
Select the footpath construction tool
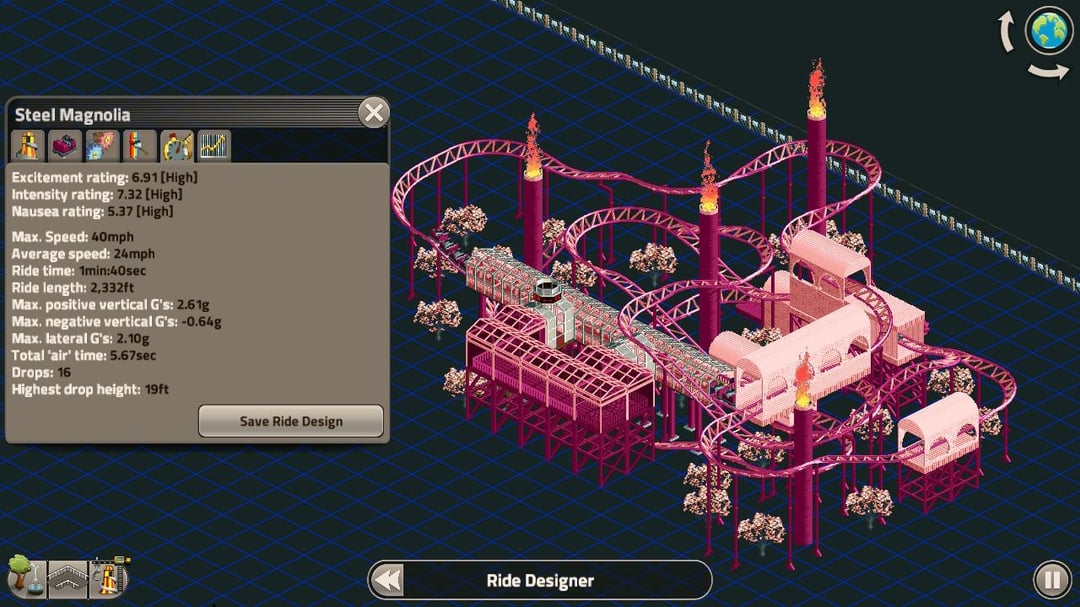67,579
